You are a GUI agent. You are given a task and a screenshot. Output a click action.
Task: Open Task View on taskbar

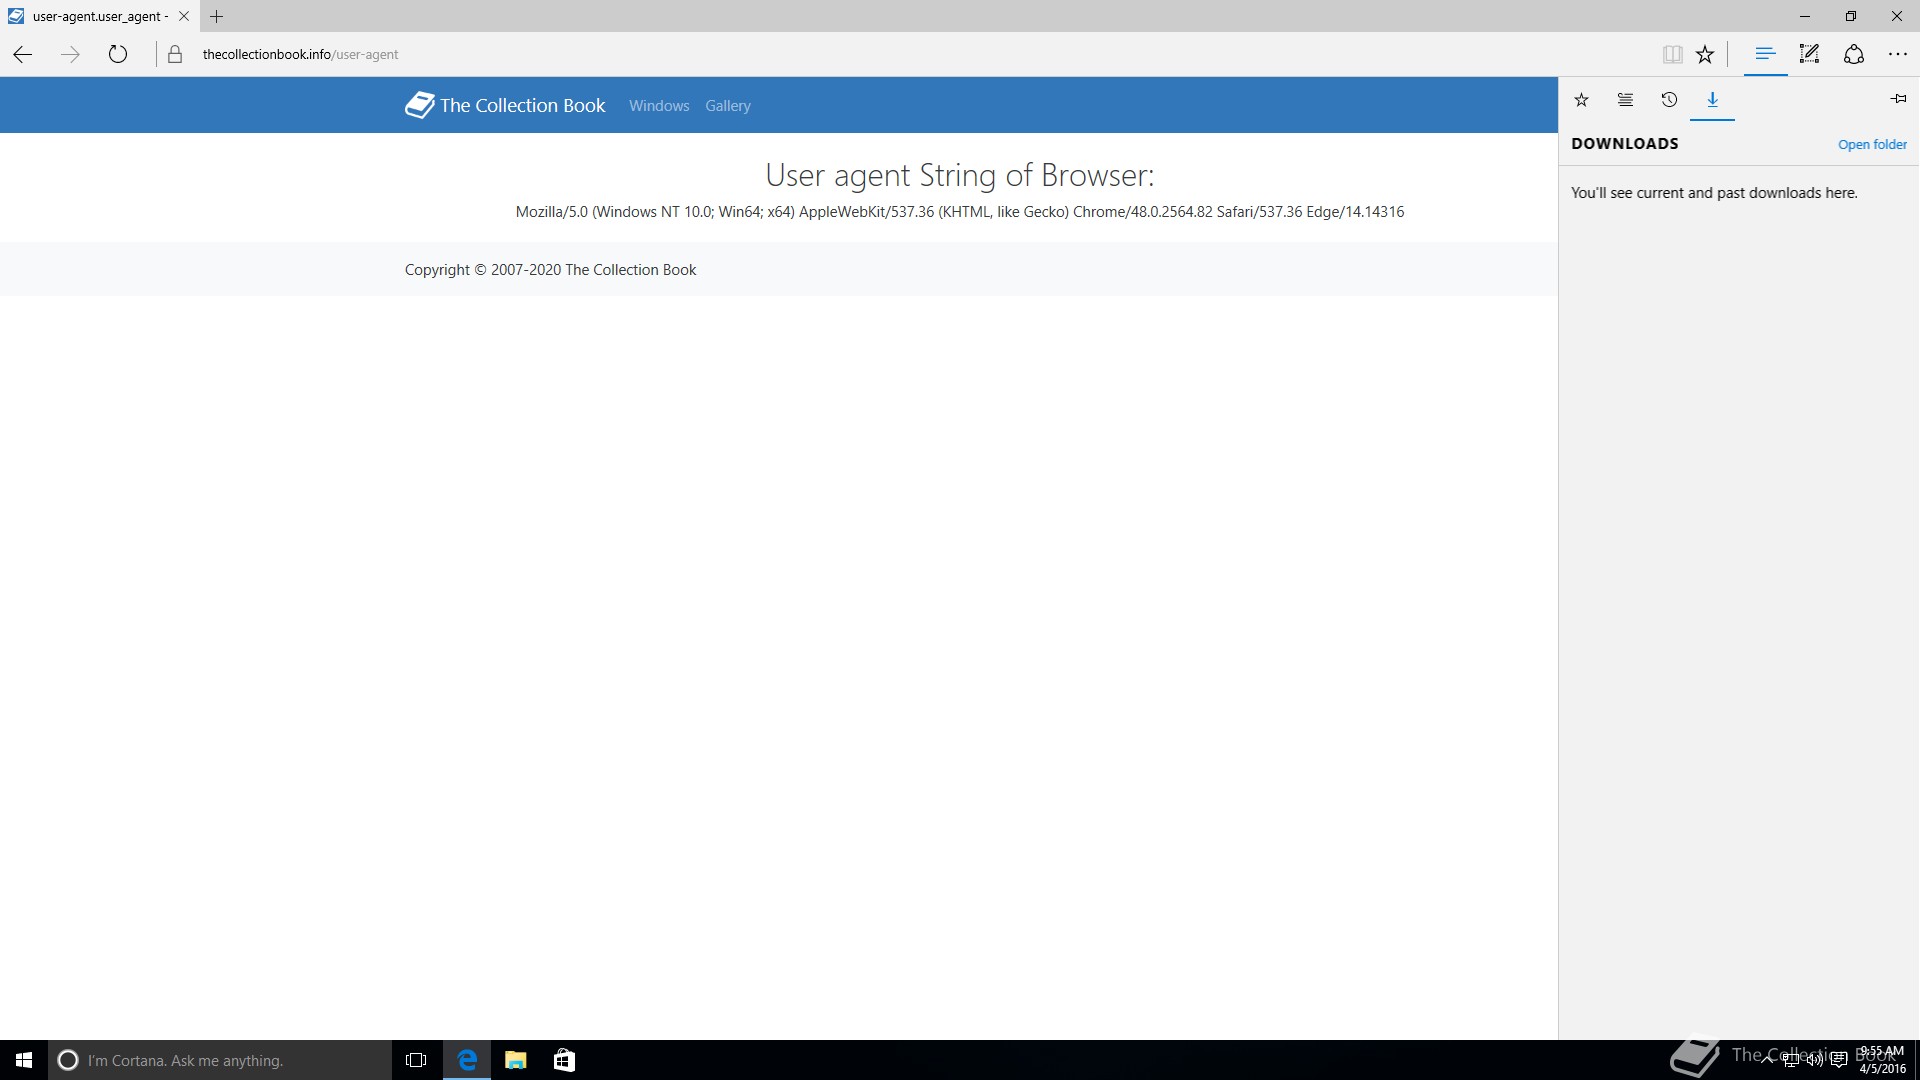coord(416,1060)
